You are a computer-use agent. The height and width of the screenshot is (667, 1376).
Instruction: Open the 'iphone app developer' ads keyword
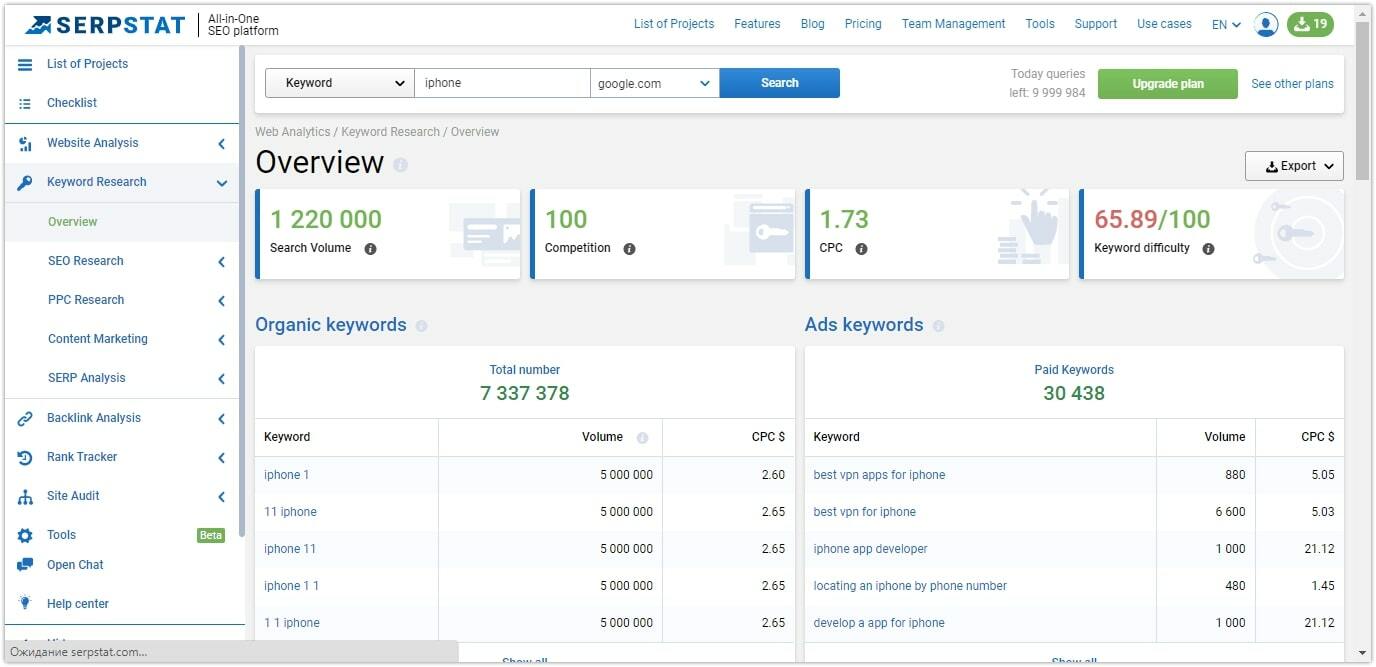pyautogui.click(x=871, y=549)
